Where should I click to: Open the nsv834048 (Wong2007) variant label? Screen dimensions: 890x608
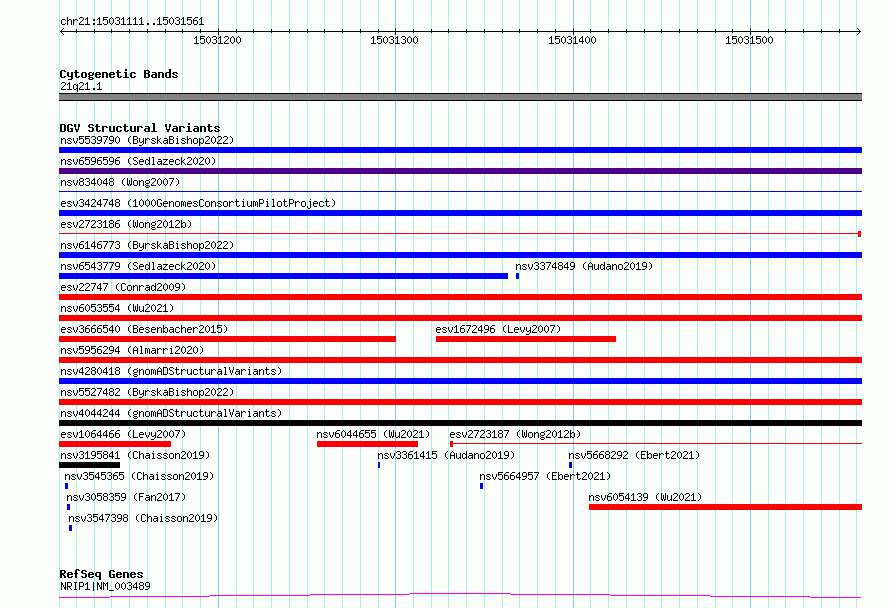(120, 182)
